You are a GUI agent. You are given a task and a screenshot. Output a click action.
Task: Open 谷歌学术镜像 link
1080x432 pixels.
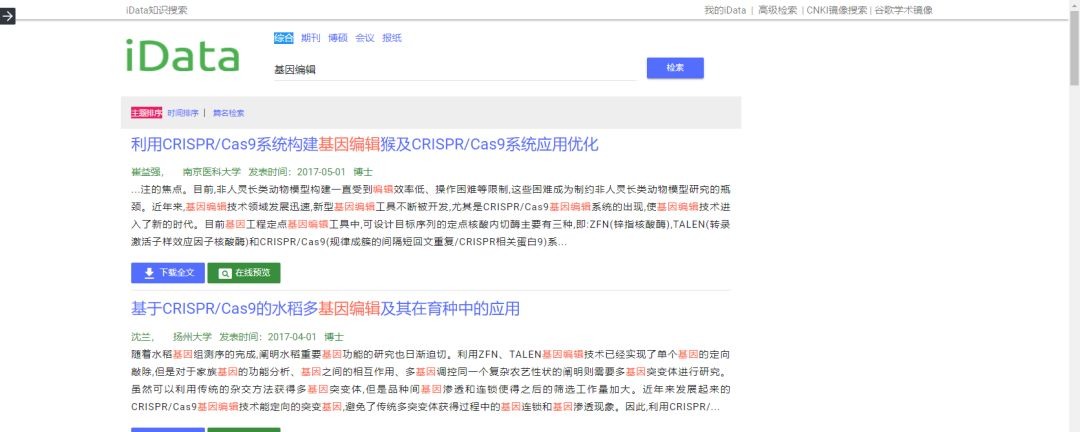click(x=903, y=10)
